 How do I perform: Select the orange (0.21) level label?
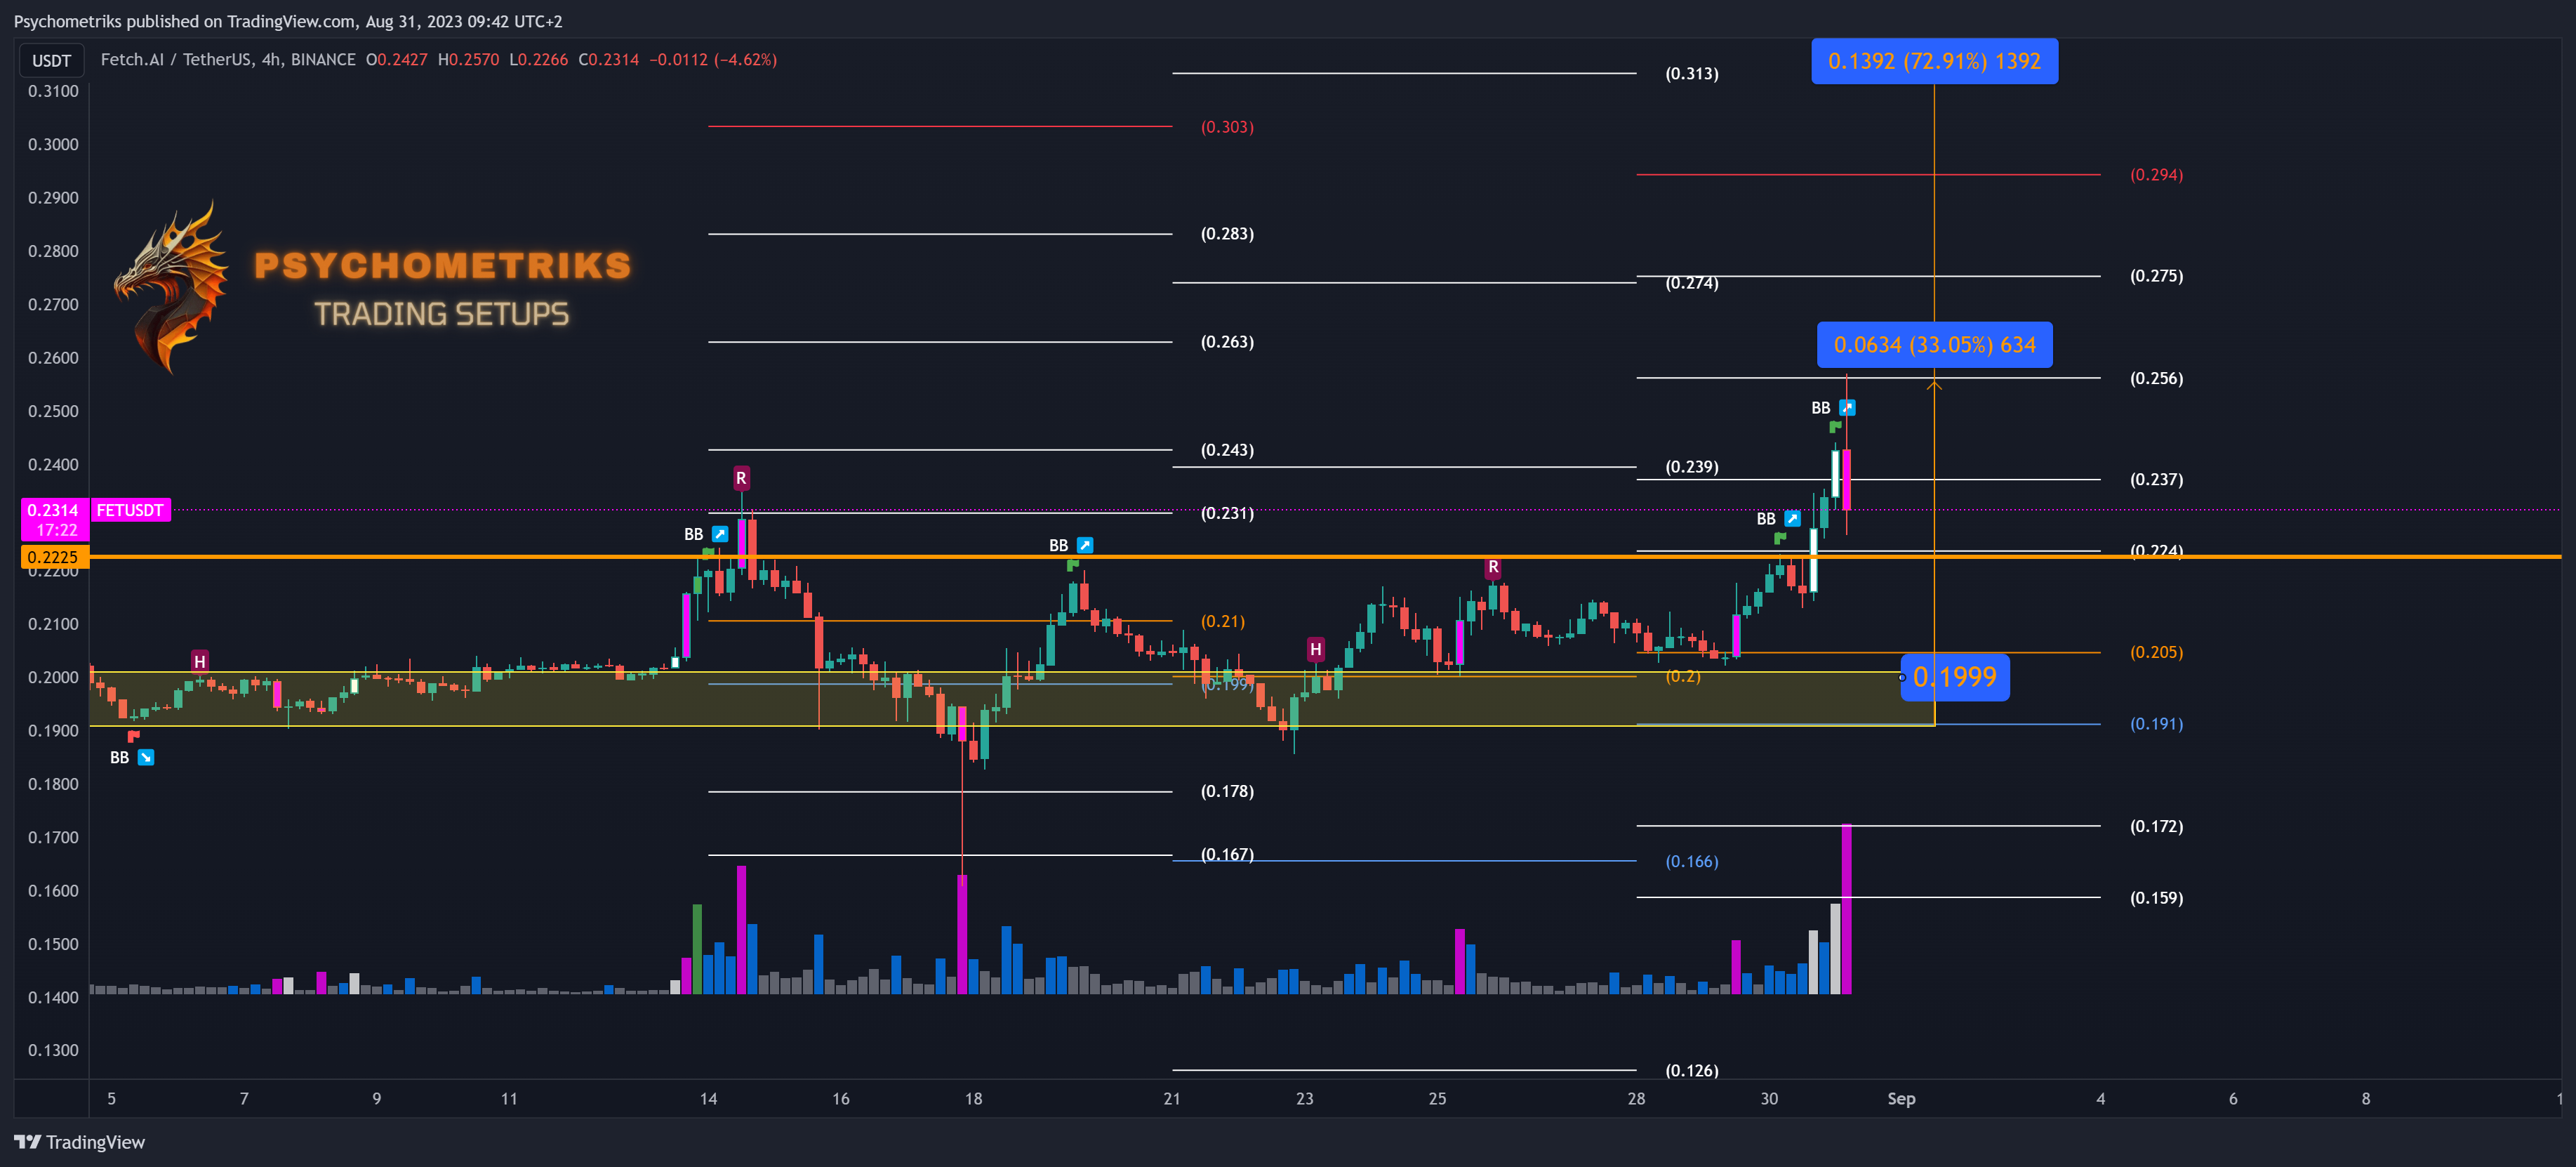point(1223,621)
